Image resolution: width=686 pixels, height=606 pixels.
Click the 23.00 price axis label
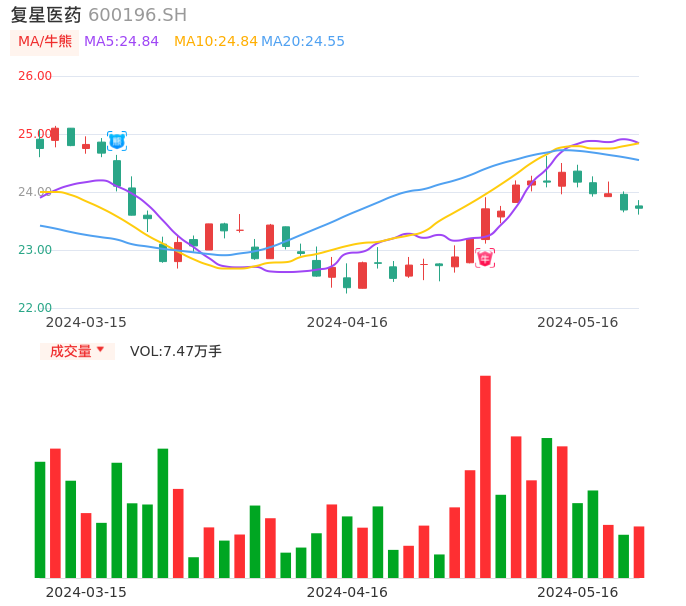pos(35,250)
